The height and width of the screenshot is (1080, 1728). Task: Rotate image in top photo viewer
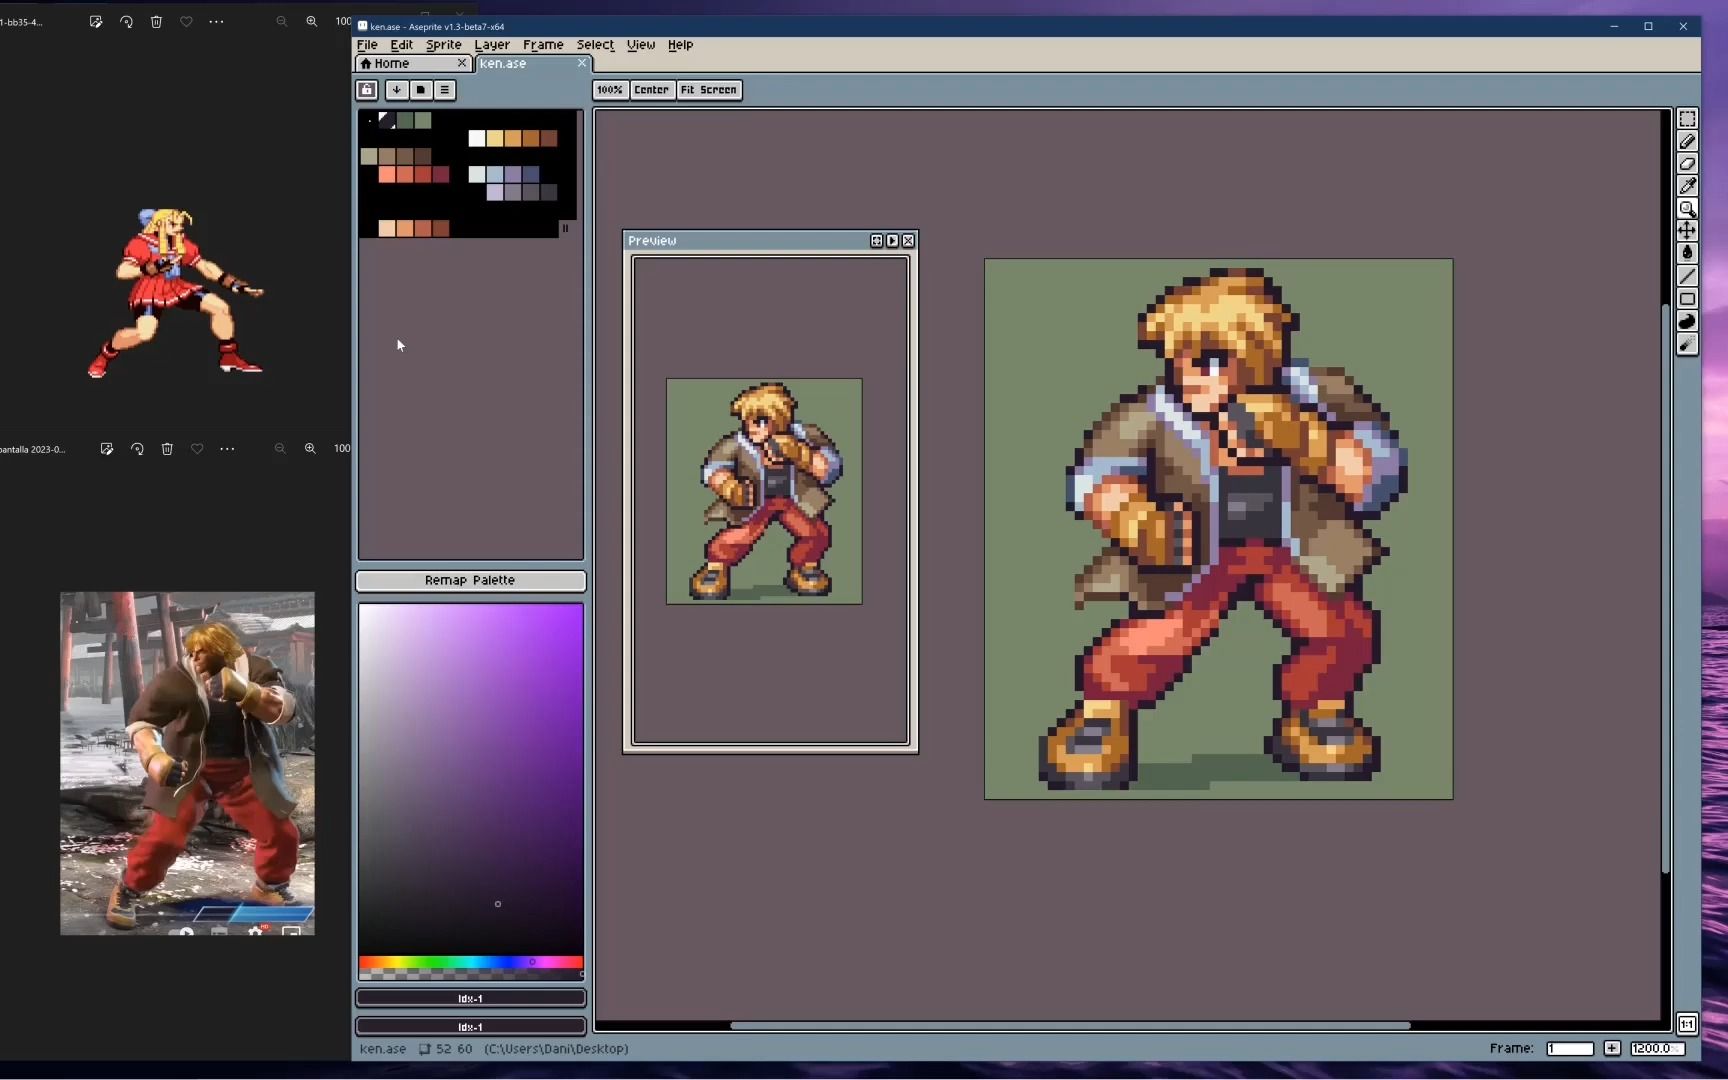pyautogui.click(x=126, y=22)
